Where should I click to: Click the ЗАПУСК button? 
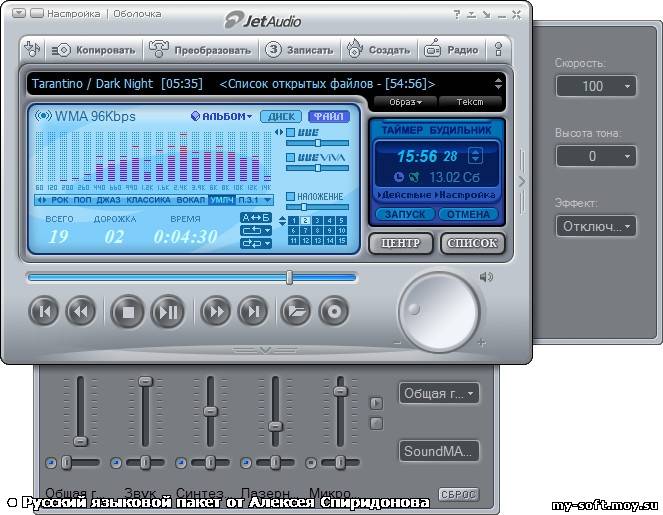click(405, 214)
